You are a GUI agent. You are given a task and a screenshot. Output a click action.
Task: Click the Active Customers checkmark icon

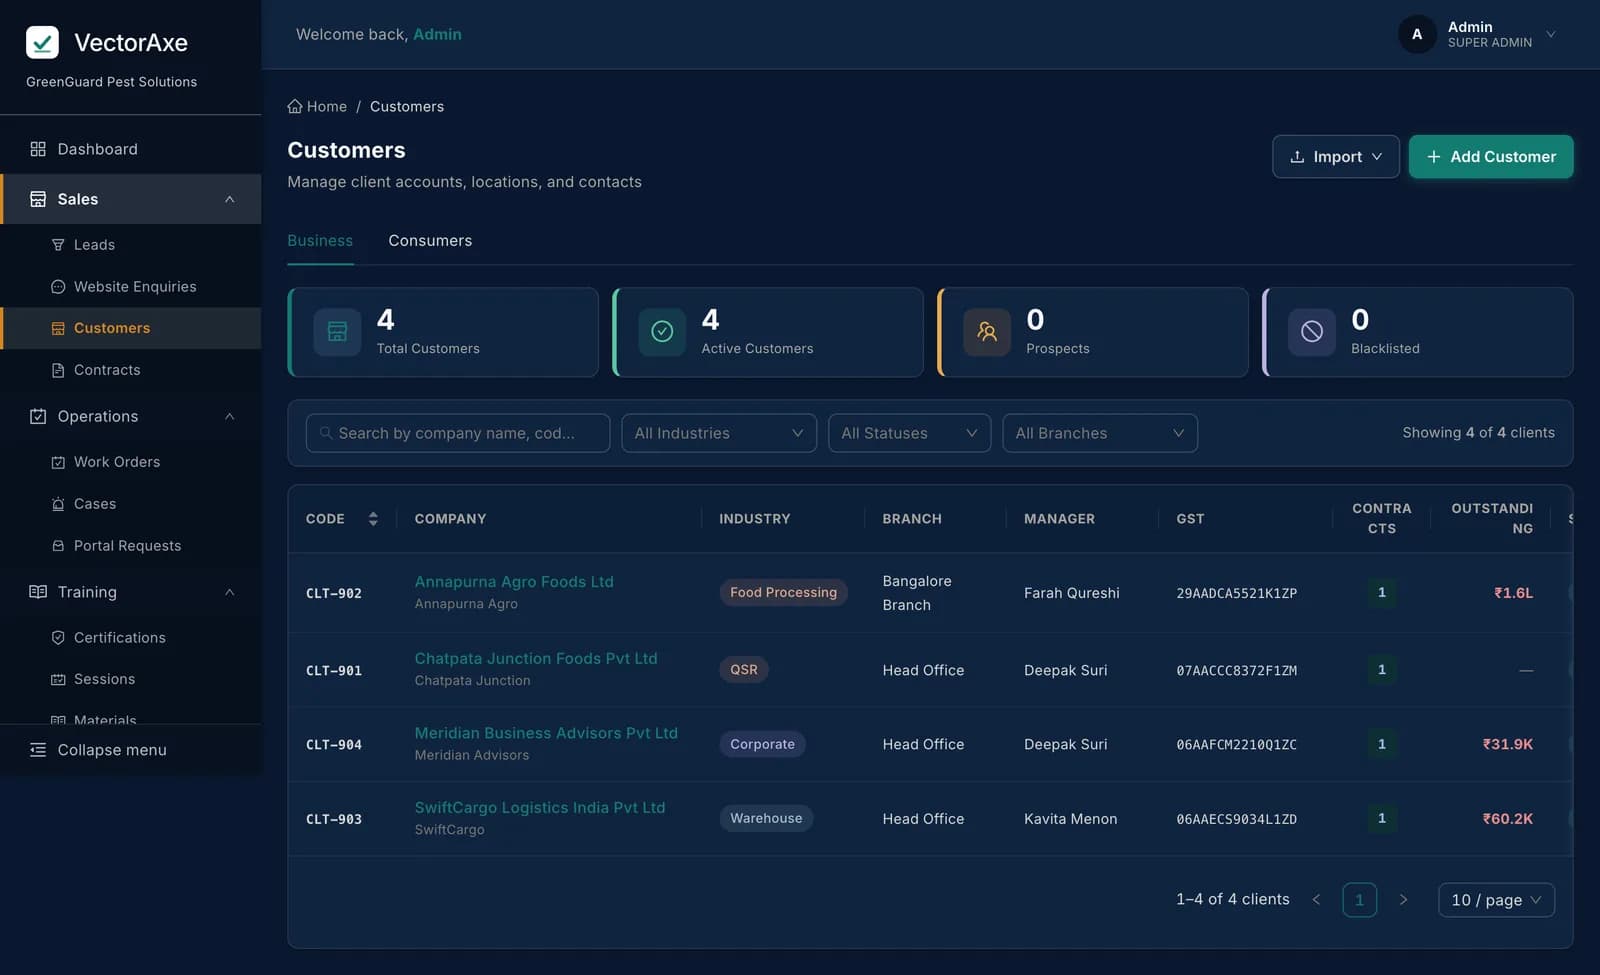[662, 332]
